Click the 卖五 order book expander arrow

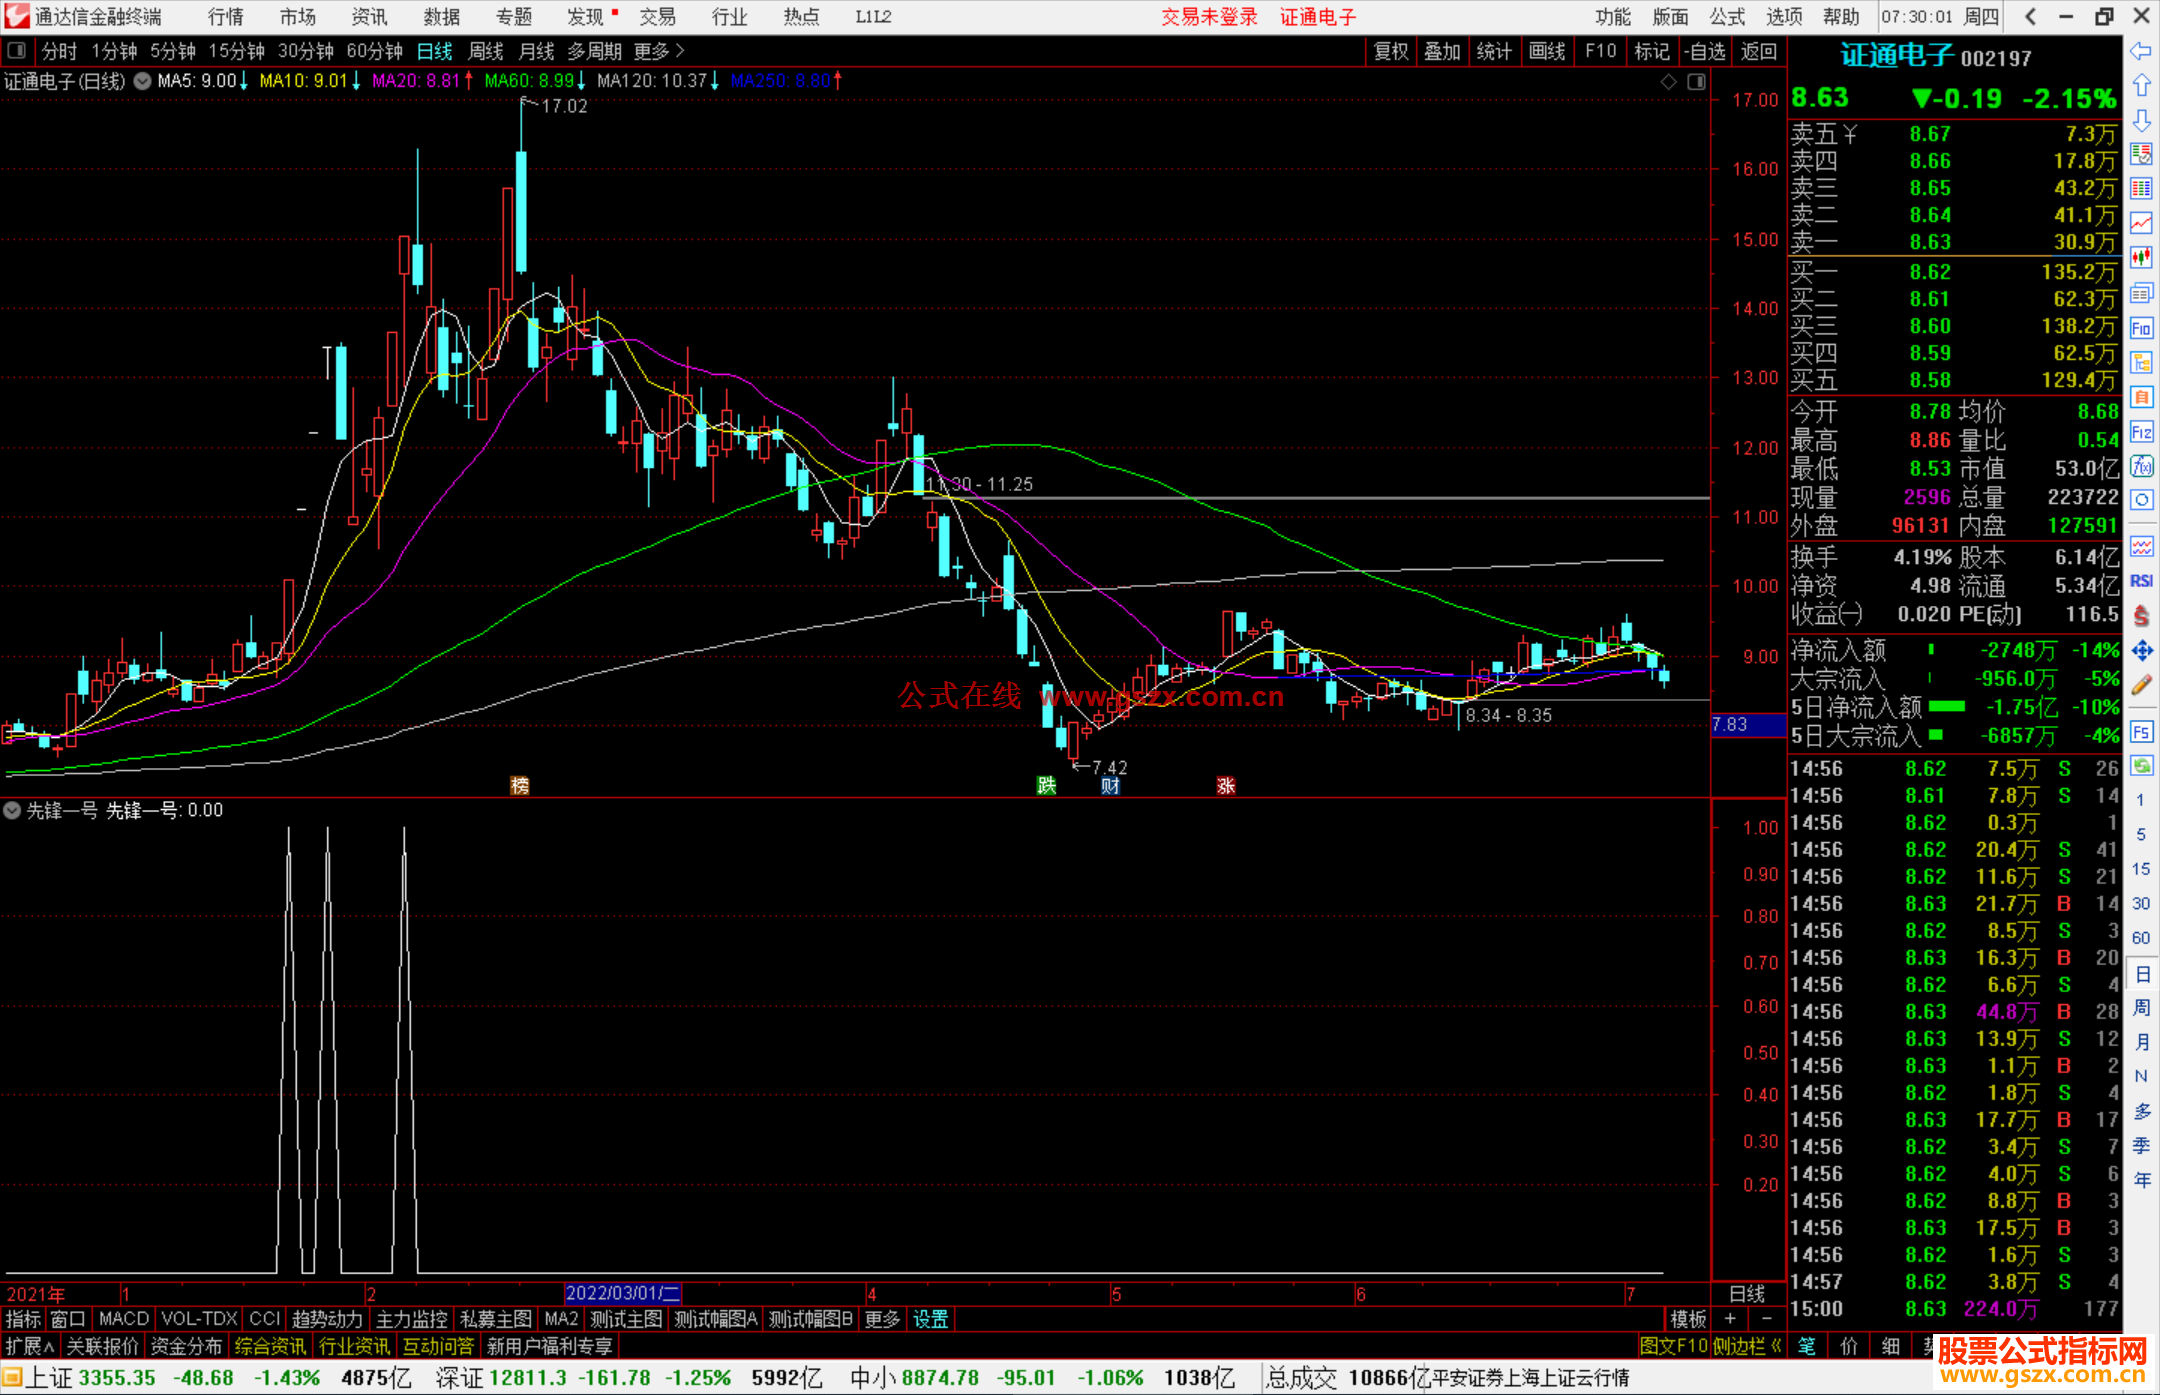coord(1850,134)
